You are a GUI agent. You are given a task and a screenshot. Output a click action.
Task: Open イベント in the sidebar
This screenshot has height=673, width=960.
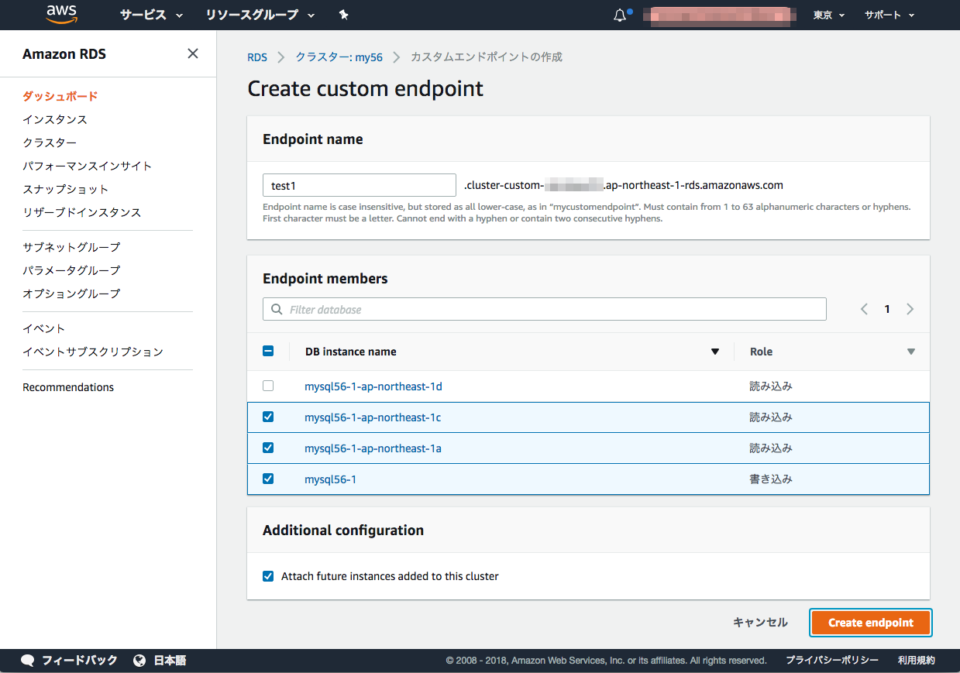(x=43, y=329)
